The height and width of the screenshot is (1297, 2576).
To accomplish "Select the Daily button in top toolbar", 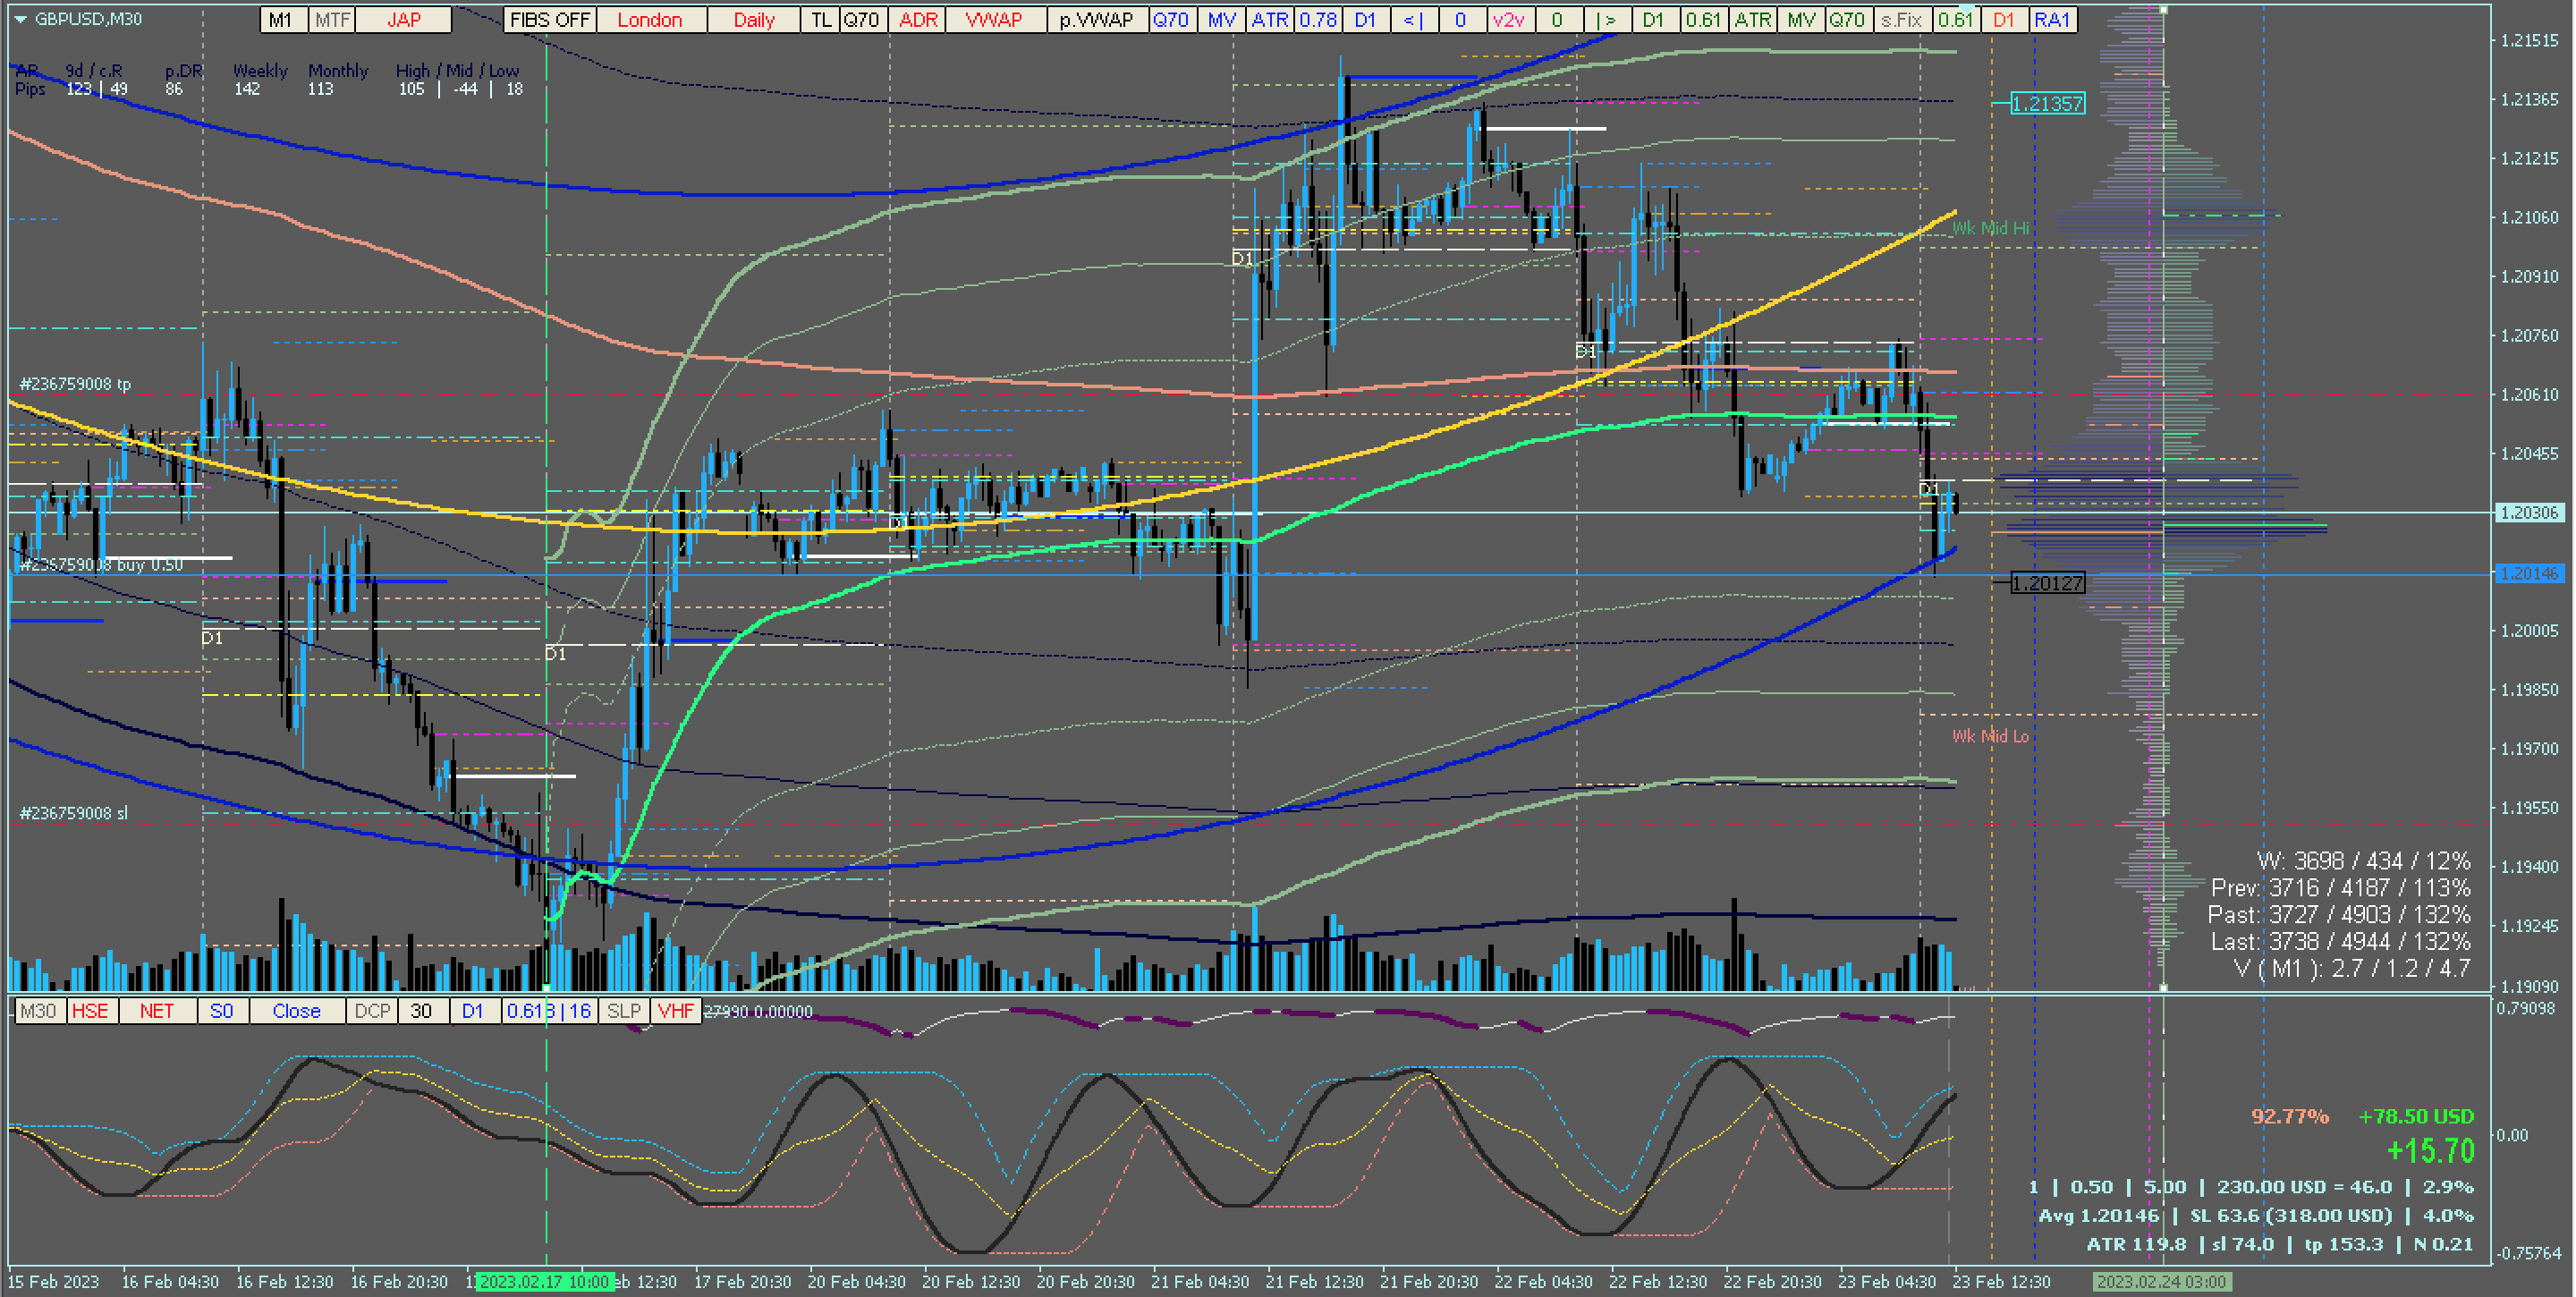I will (753, 20).
